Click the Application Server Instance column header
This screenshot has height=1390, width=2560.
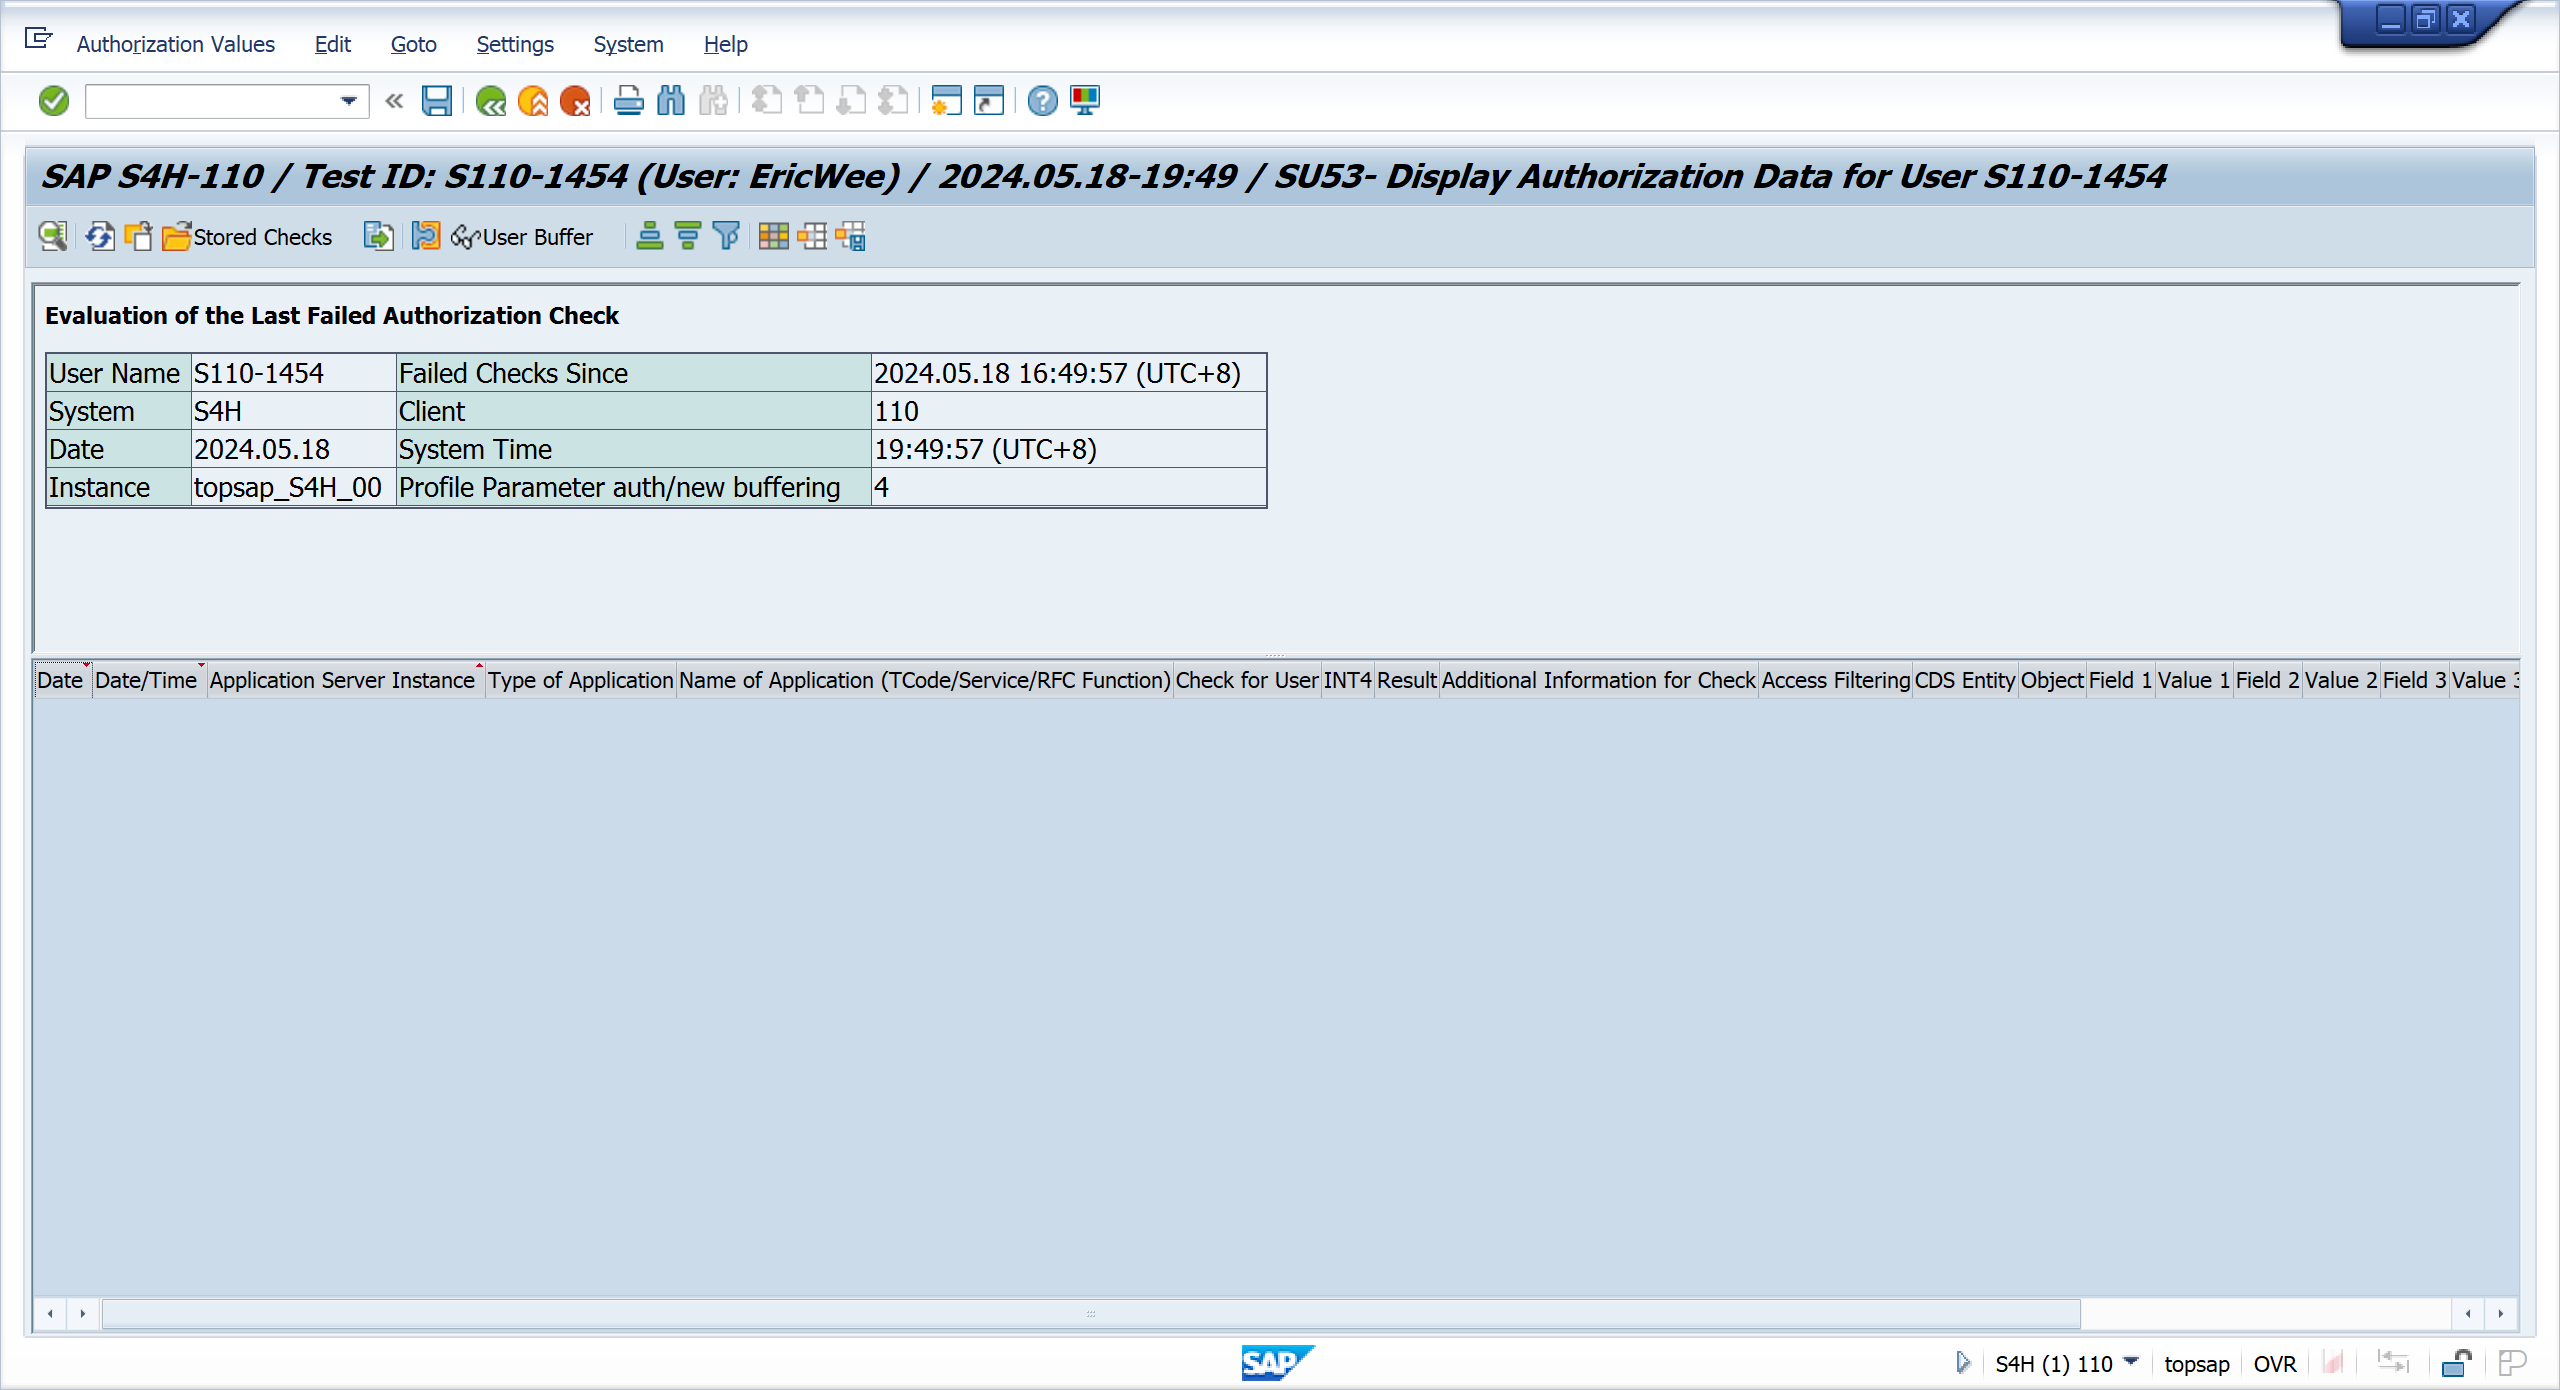[342, 680]
